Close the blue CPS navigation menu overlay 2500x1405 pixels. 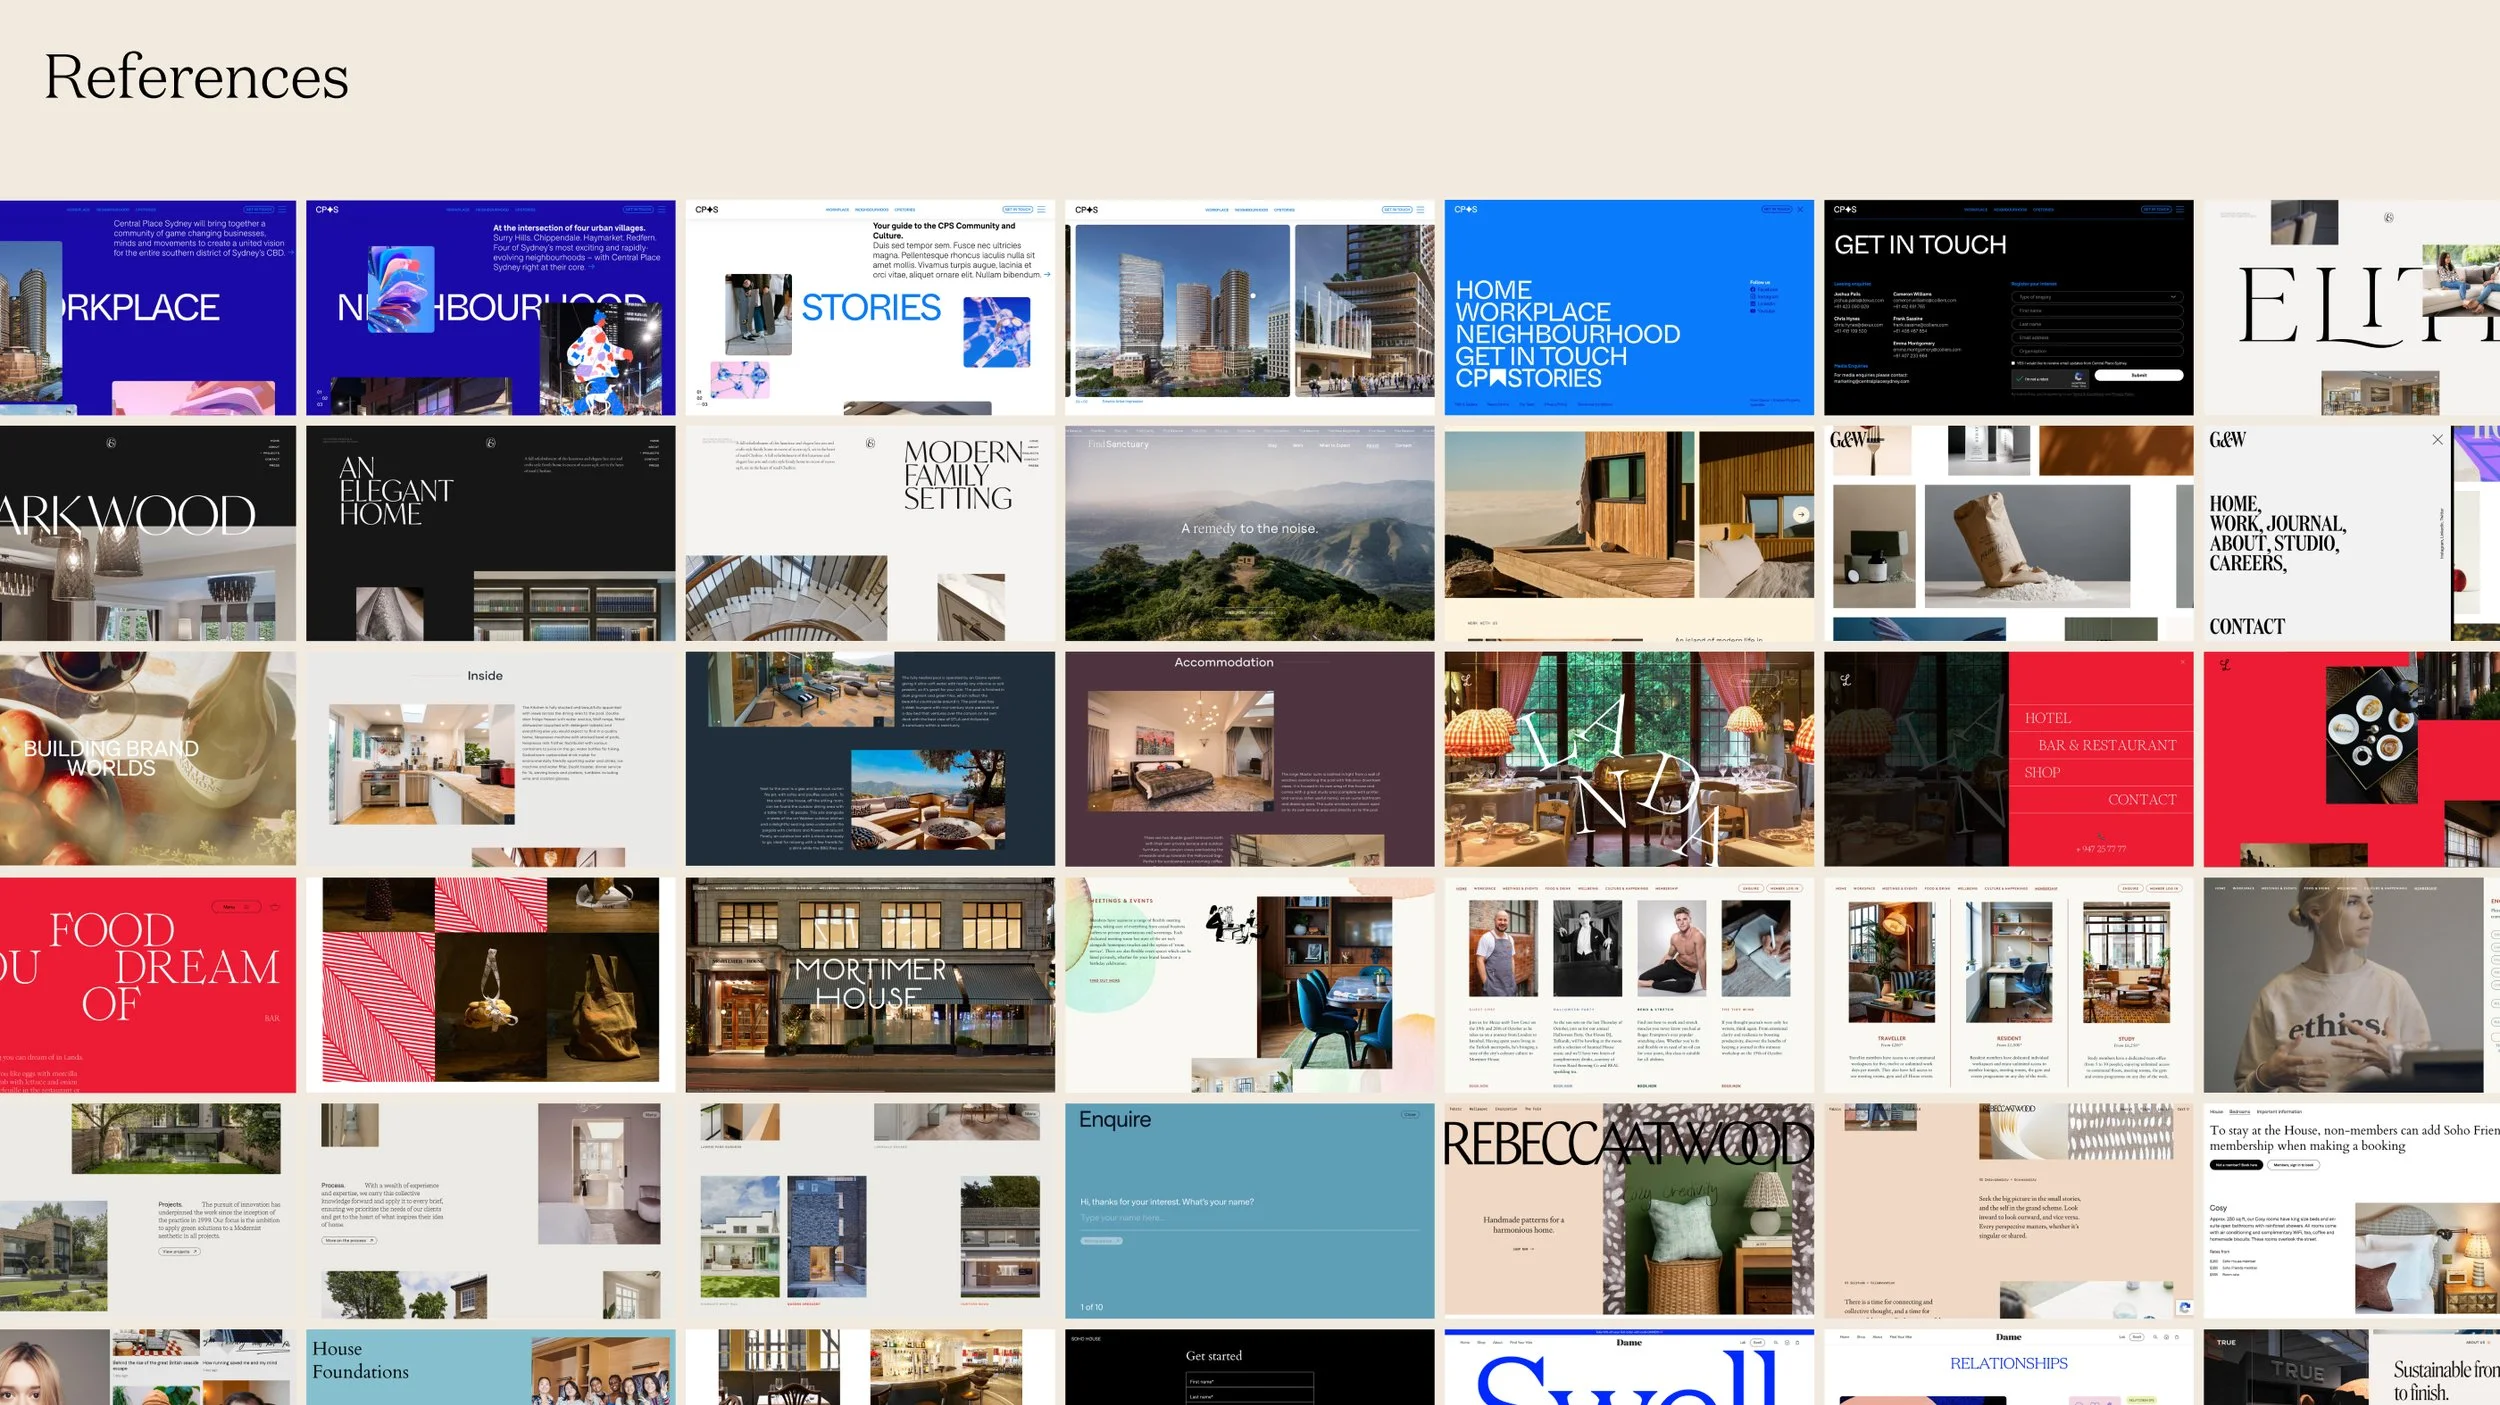(x=1800, y=210)
